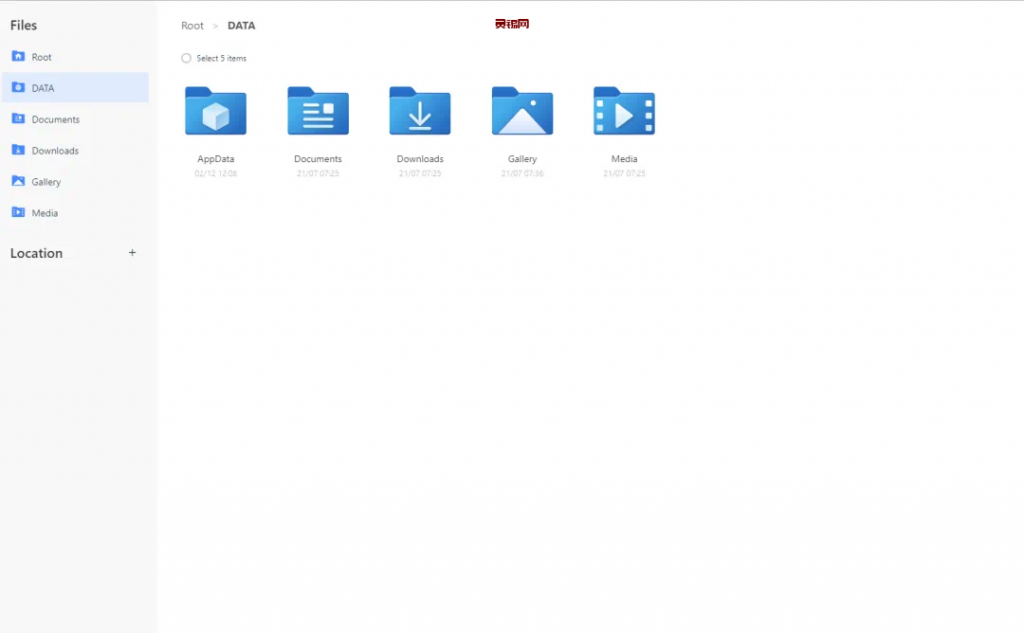Click the AppData folder date label

[x=215, y=174]
